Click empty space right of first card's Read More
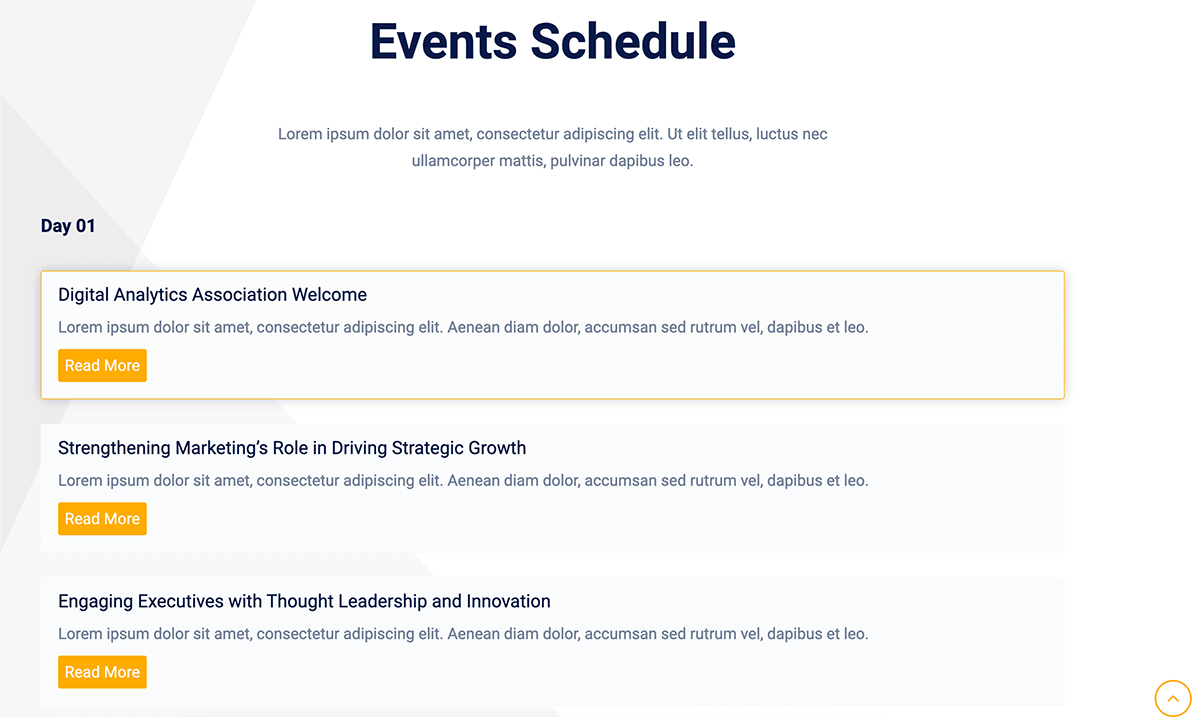 600,366
